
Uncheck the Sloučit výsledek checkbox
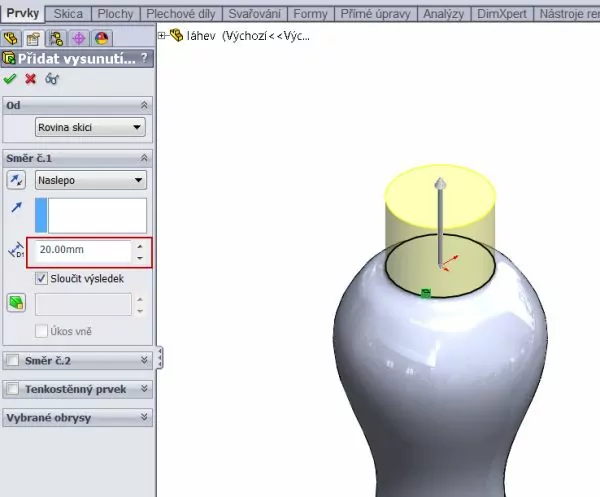(42, 278)
